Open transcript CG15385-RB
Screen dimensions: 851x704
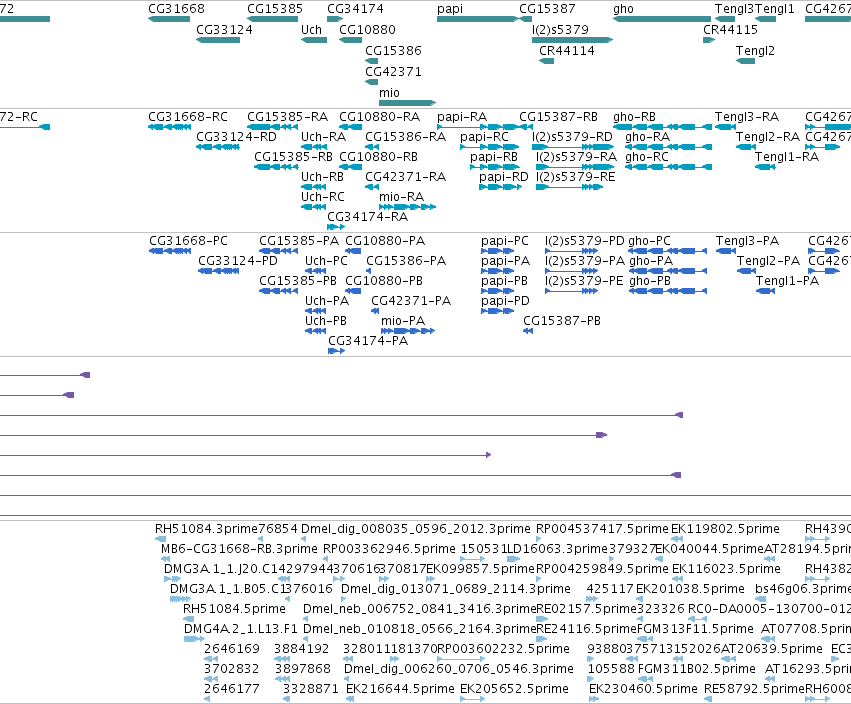tap(294, 157)
